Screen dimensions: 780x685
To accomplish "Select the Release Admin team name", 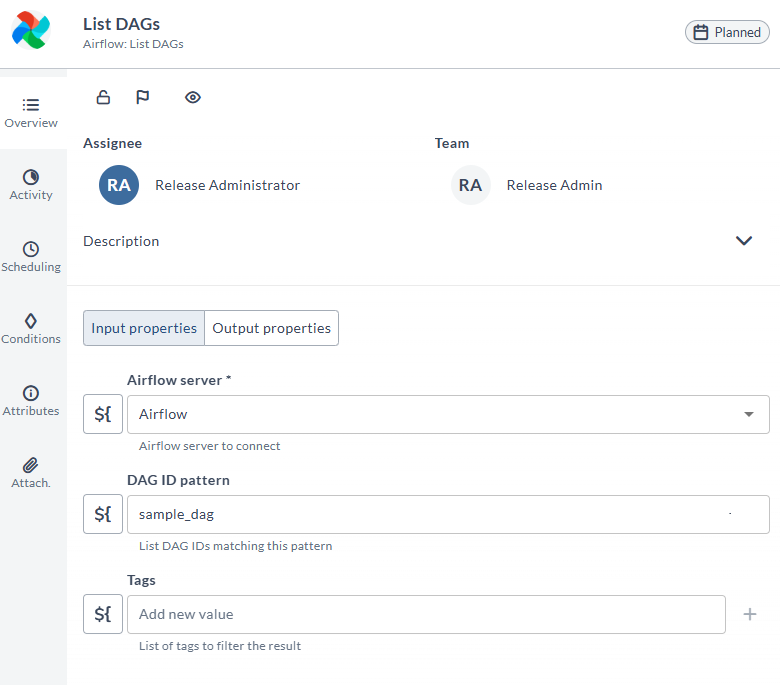I will (554, 185).
